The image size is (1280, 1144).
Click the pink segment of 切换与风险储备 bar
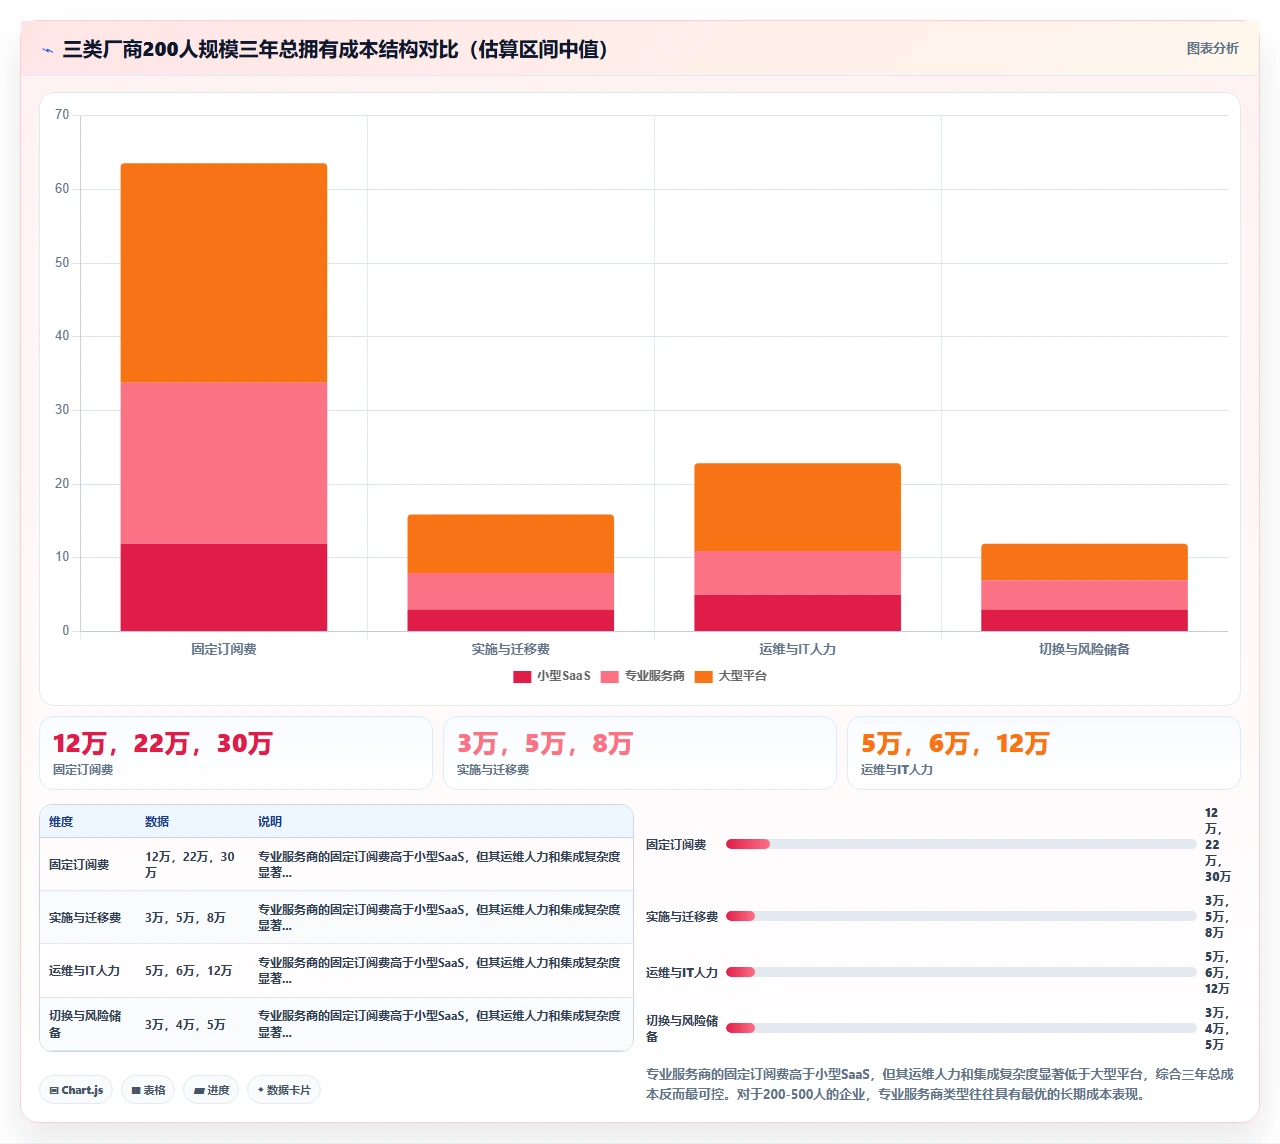[x=1084, y=595]
